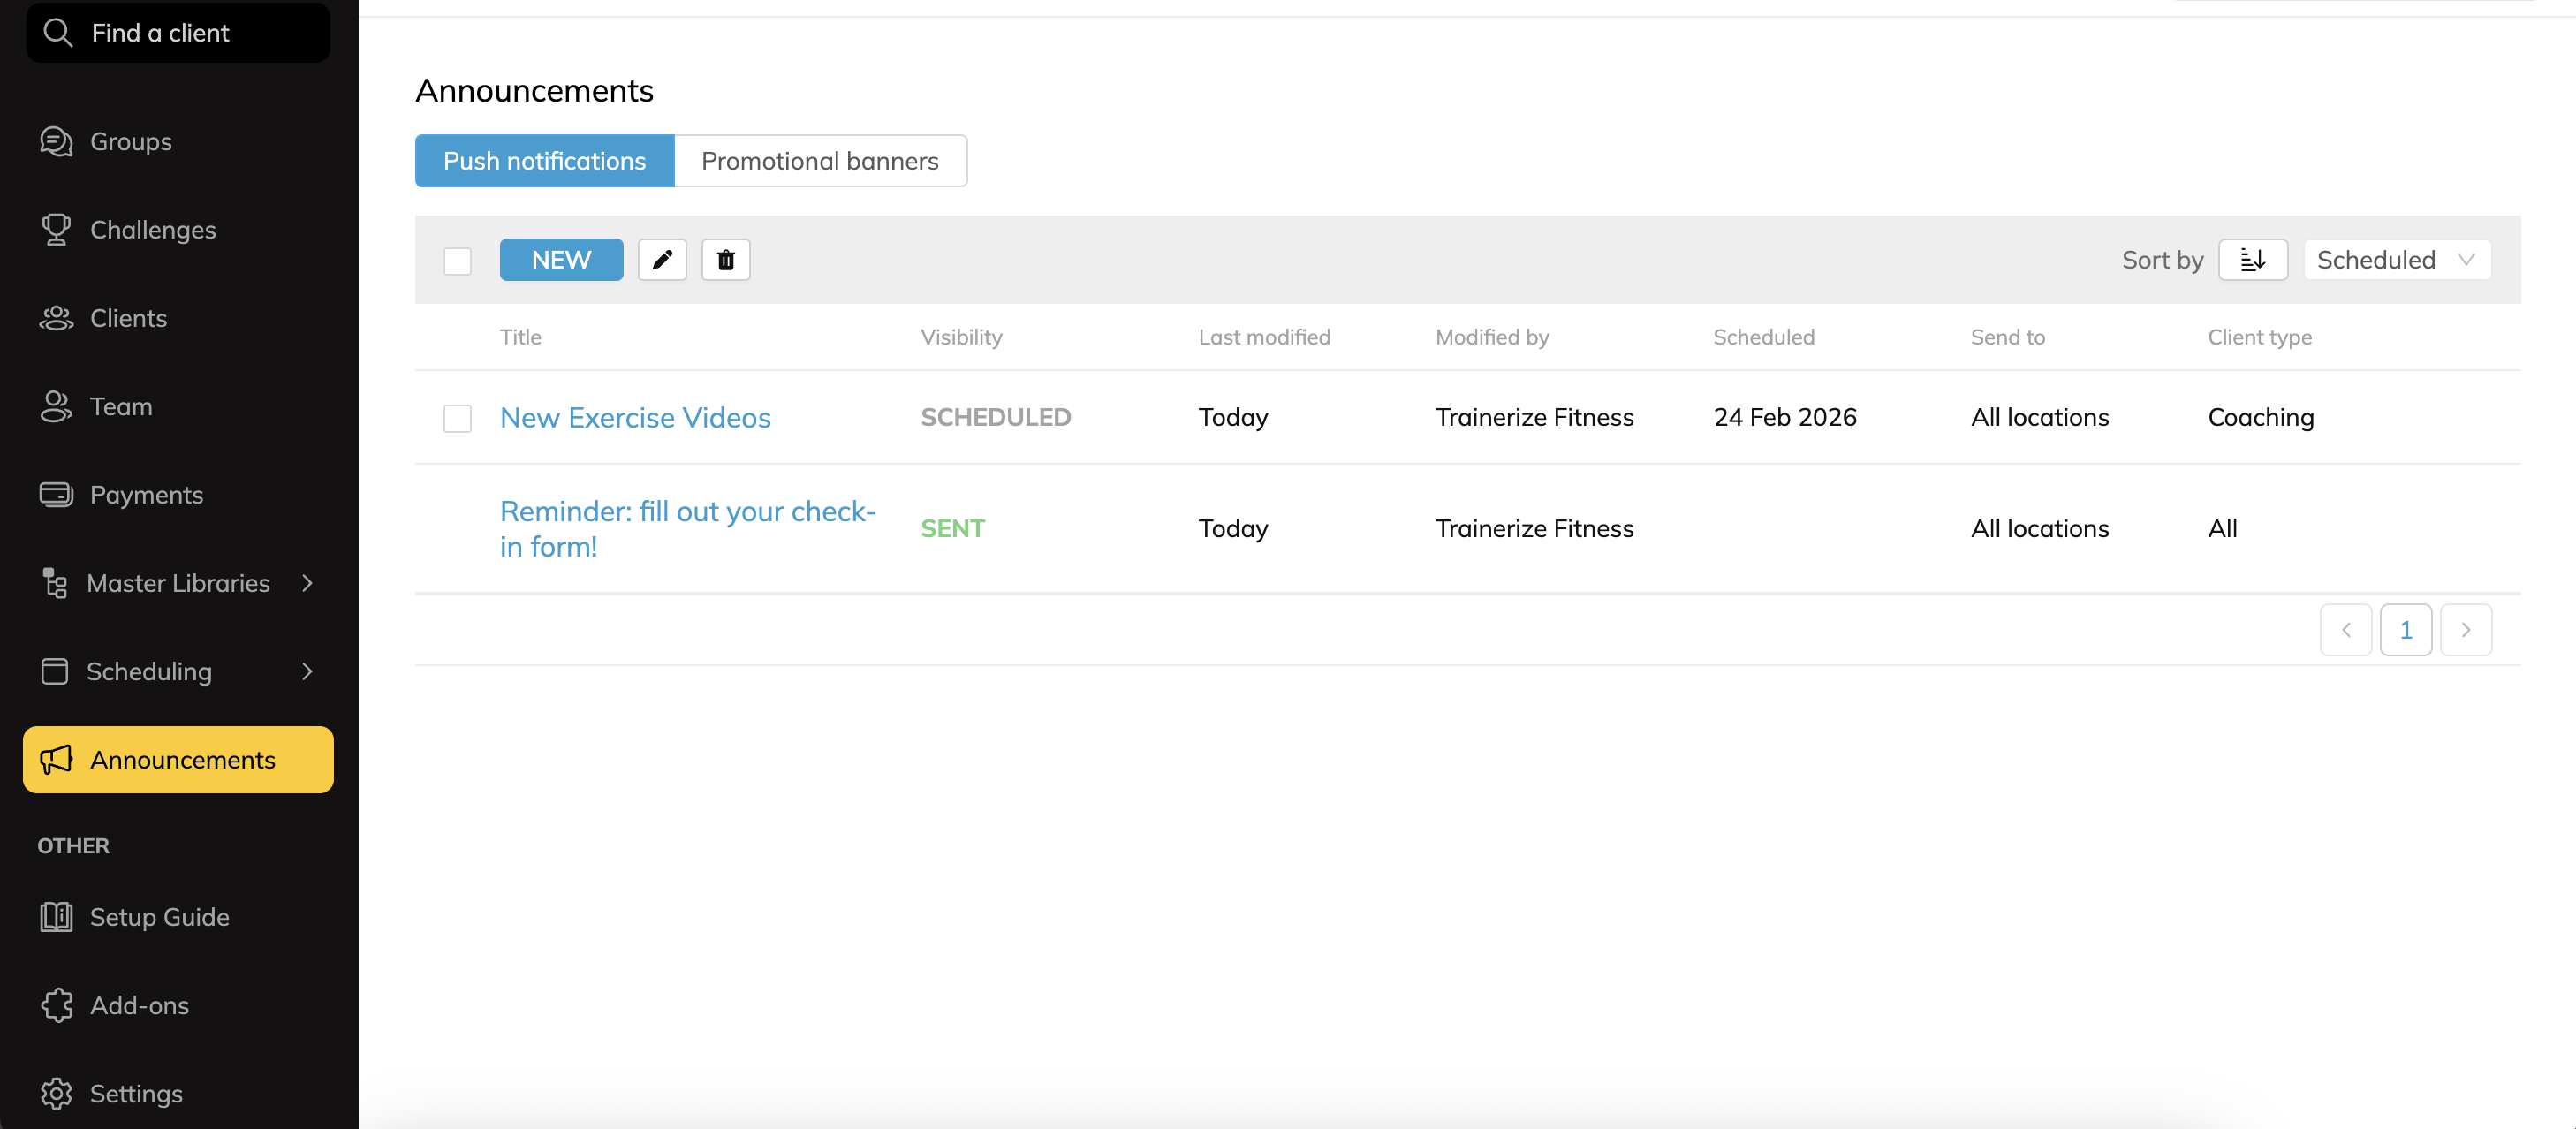The width and height of the screenshot is (2576, 1129).
Task: Click the NEW announcement button
Action: [561, 260]
